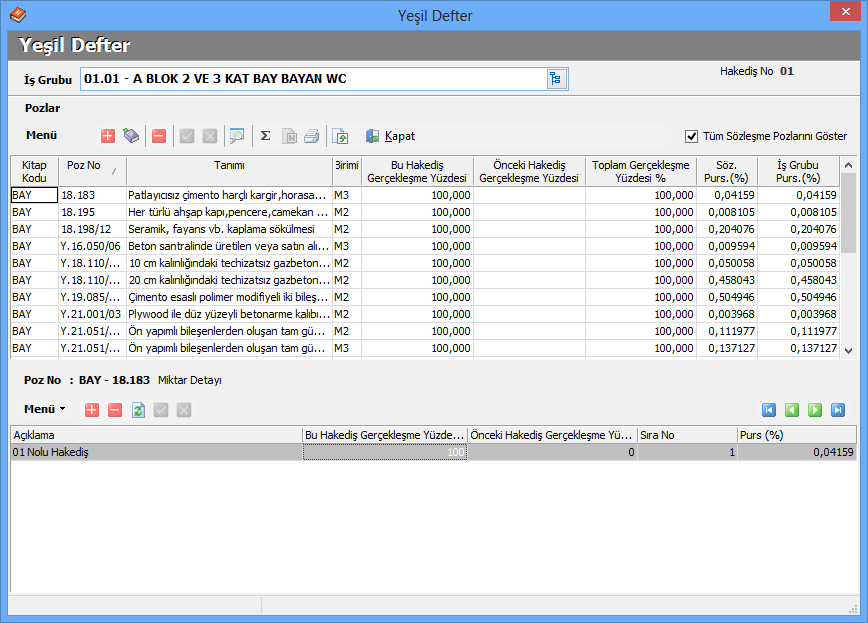This screenshot has height=623, width=868.
Task: Open the Menü in Pozlar toolbar
Action: pos(41,136)
